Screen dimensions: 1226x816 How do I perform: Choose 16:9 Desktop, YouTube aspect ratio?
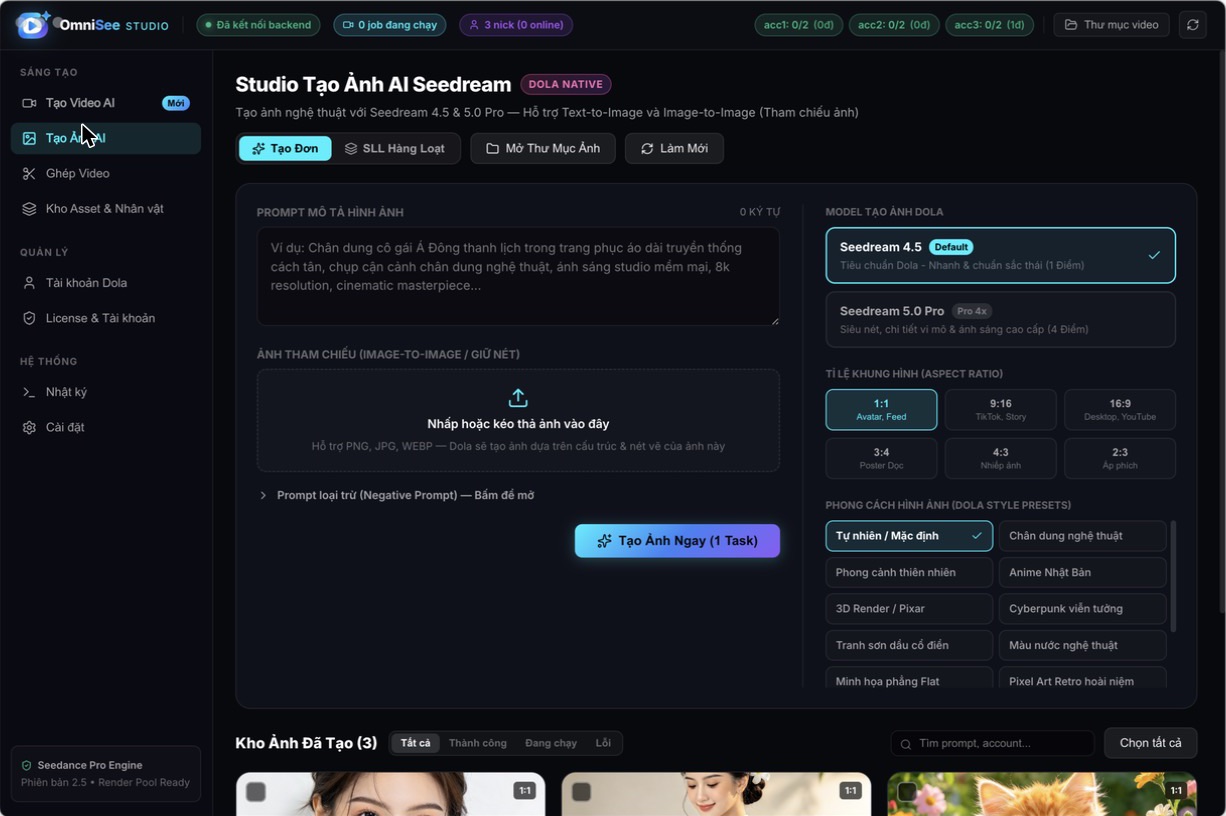pyautogui.click(x=1120, y=409)
